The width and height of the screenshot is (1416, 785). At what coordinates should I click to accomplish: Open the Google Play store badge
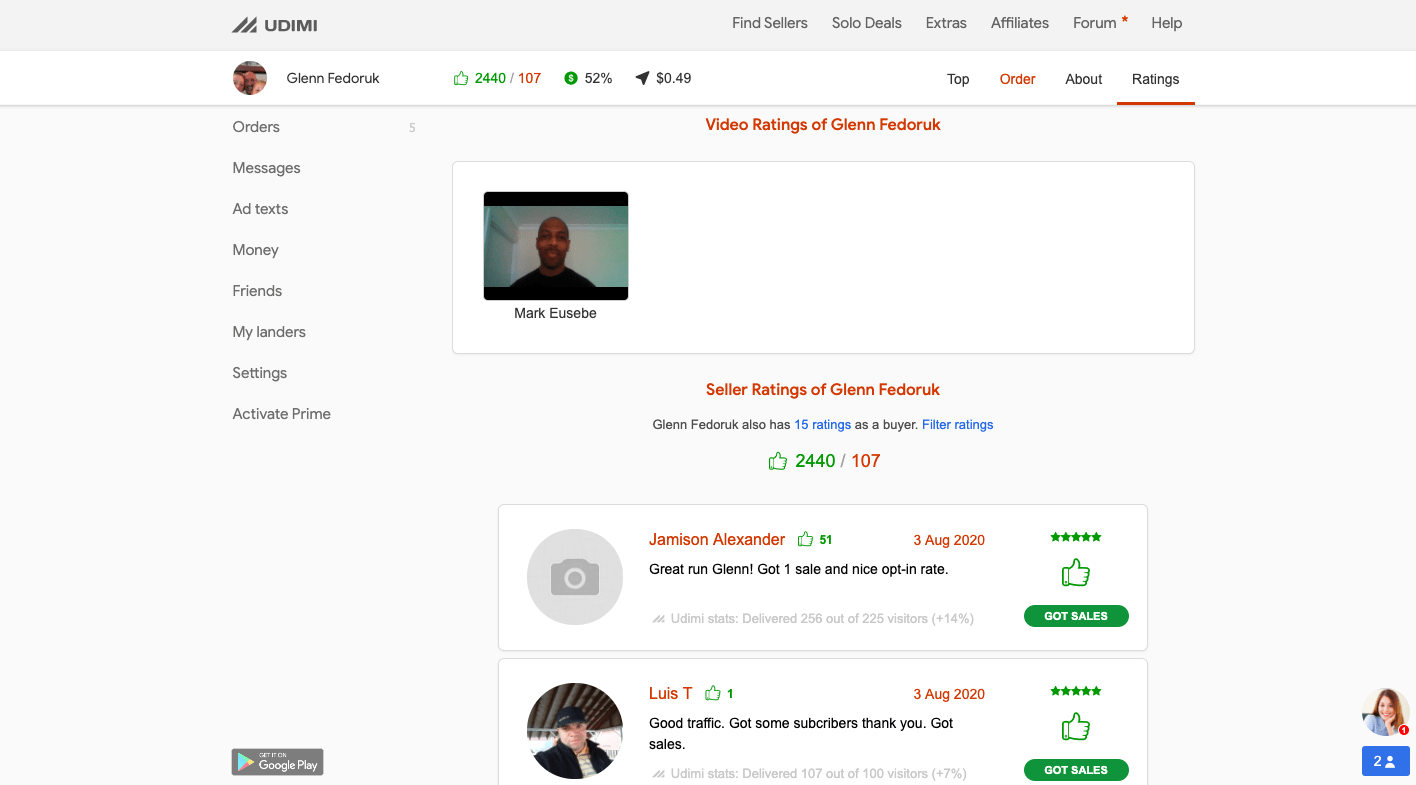pyautogui.click(x=278, y=762)
